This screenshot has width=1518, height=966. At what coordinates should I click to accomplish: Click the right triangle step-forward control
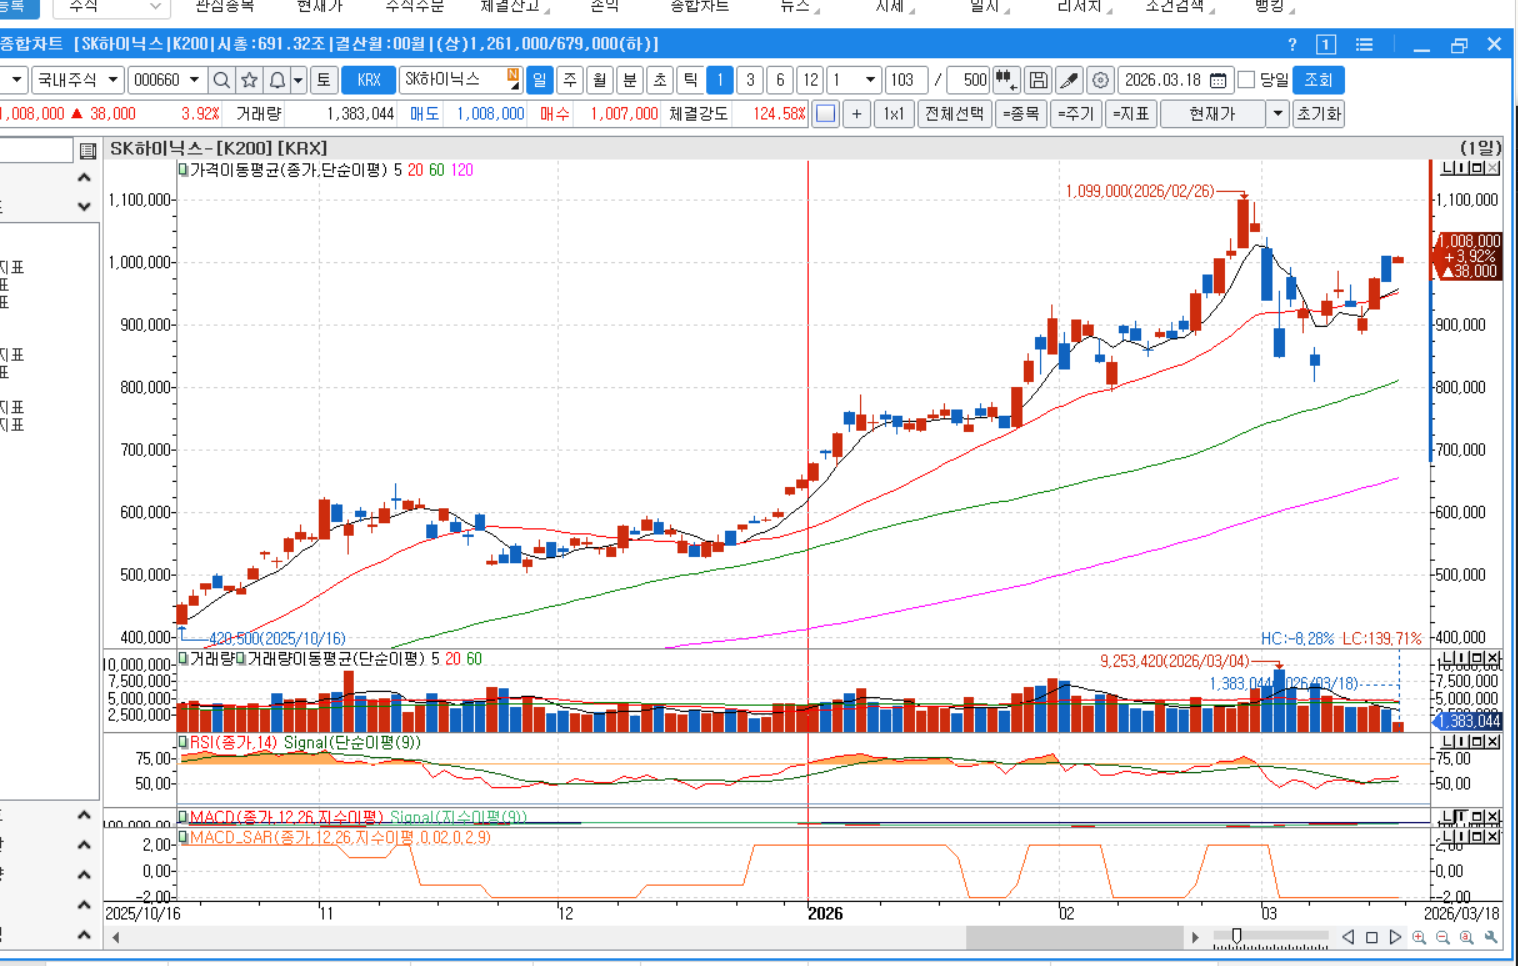1396,937
